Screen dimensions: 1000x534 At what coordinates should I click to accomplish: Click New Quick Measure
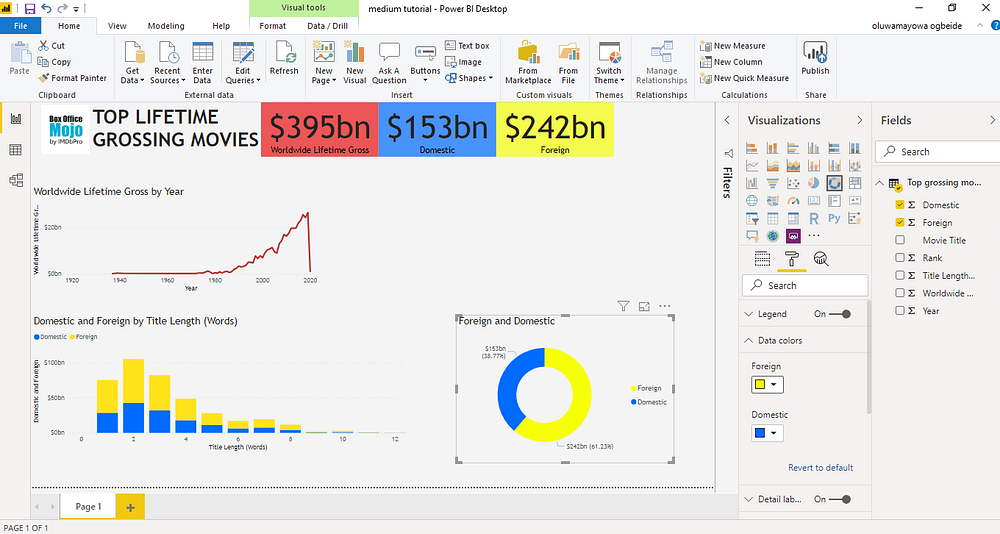pyautogui.click(x=744, y=78)
